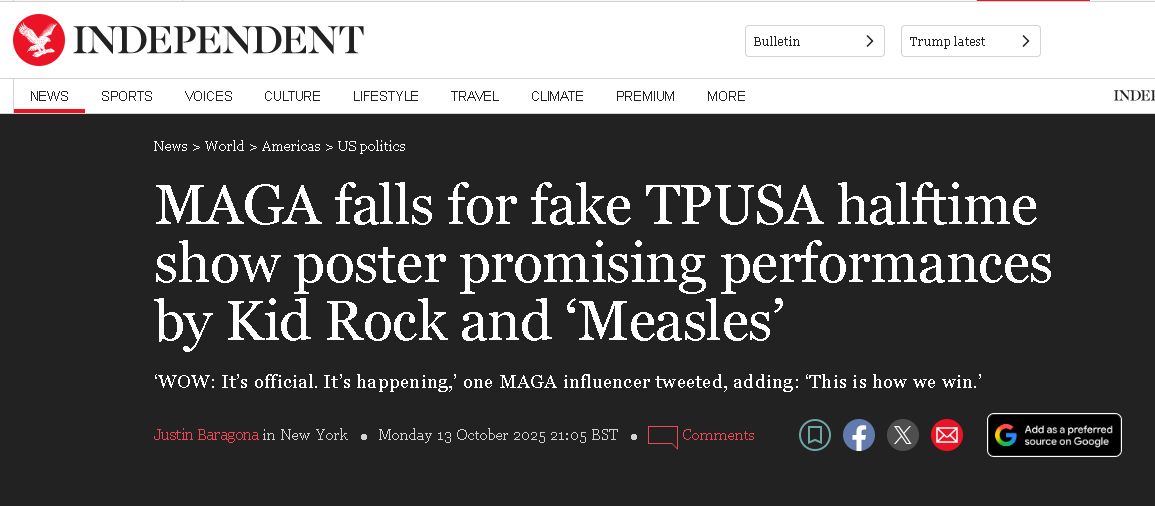Click the comments speech bubble icon
Screen dimensions: 1155x506
coord(662,436)
